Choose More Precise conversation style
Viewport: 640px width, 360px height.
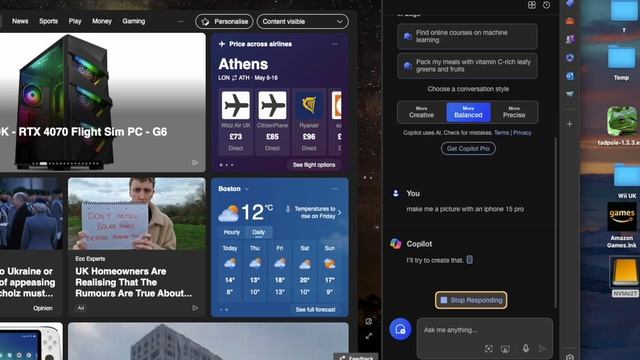pyautogui.click(x=514, y=112)
